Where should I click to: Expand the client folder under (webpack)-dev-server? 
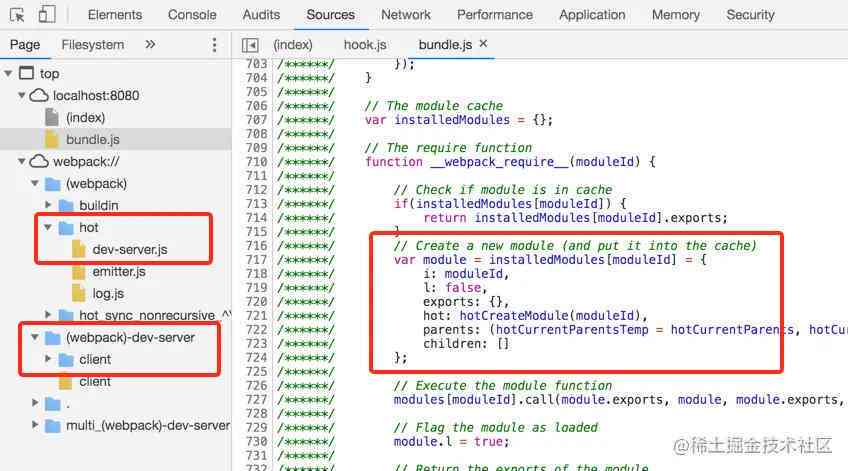tap(48, 359)
